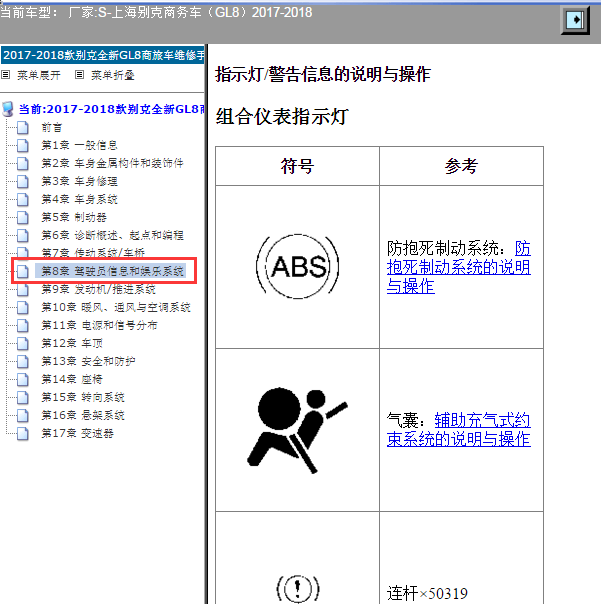Select the root node 当前:2017-2018款别克全新GL8

pyautogui.click(x=111, y=109)
